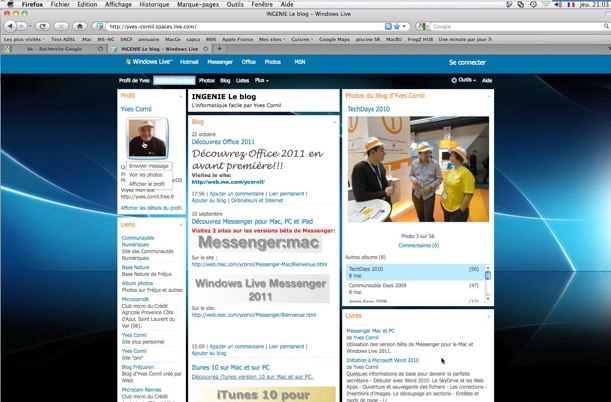Viewport: 611px width, 402px height.
Task: Click album list scrollbar up arrow
Action: (x=487, y=268)
